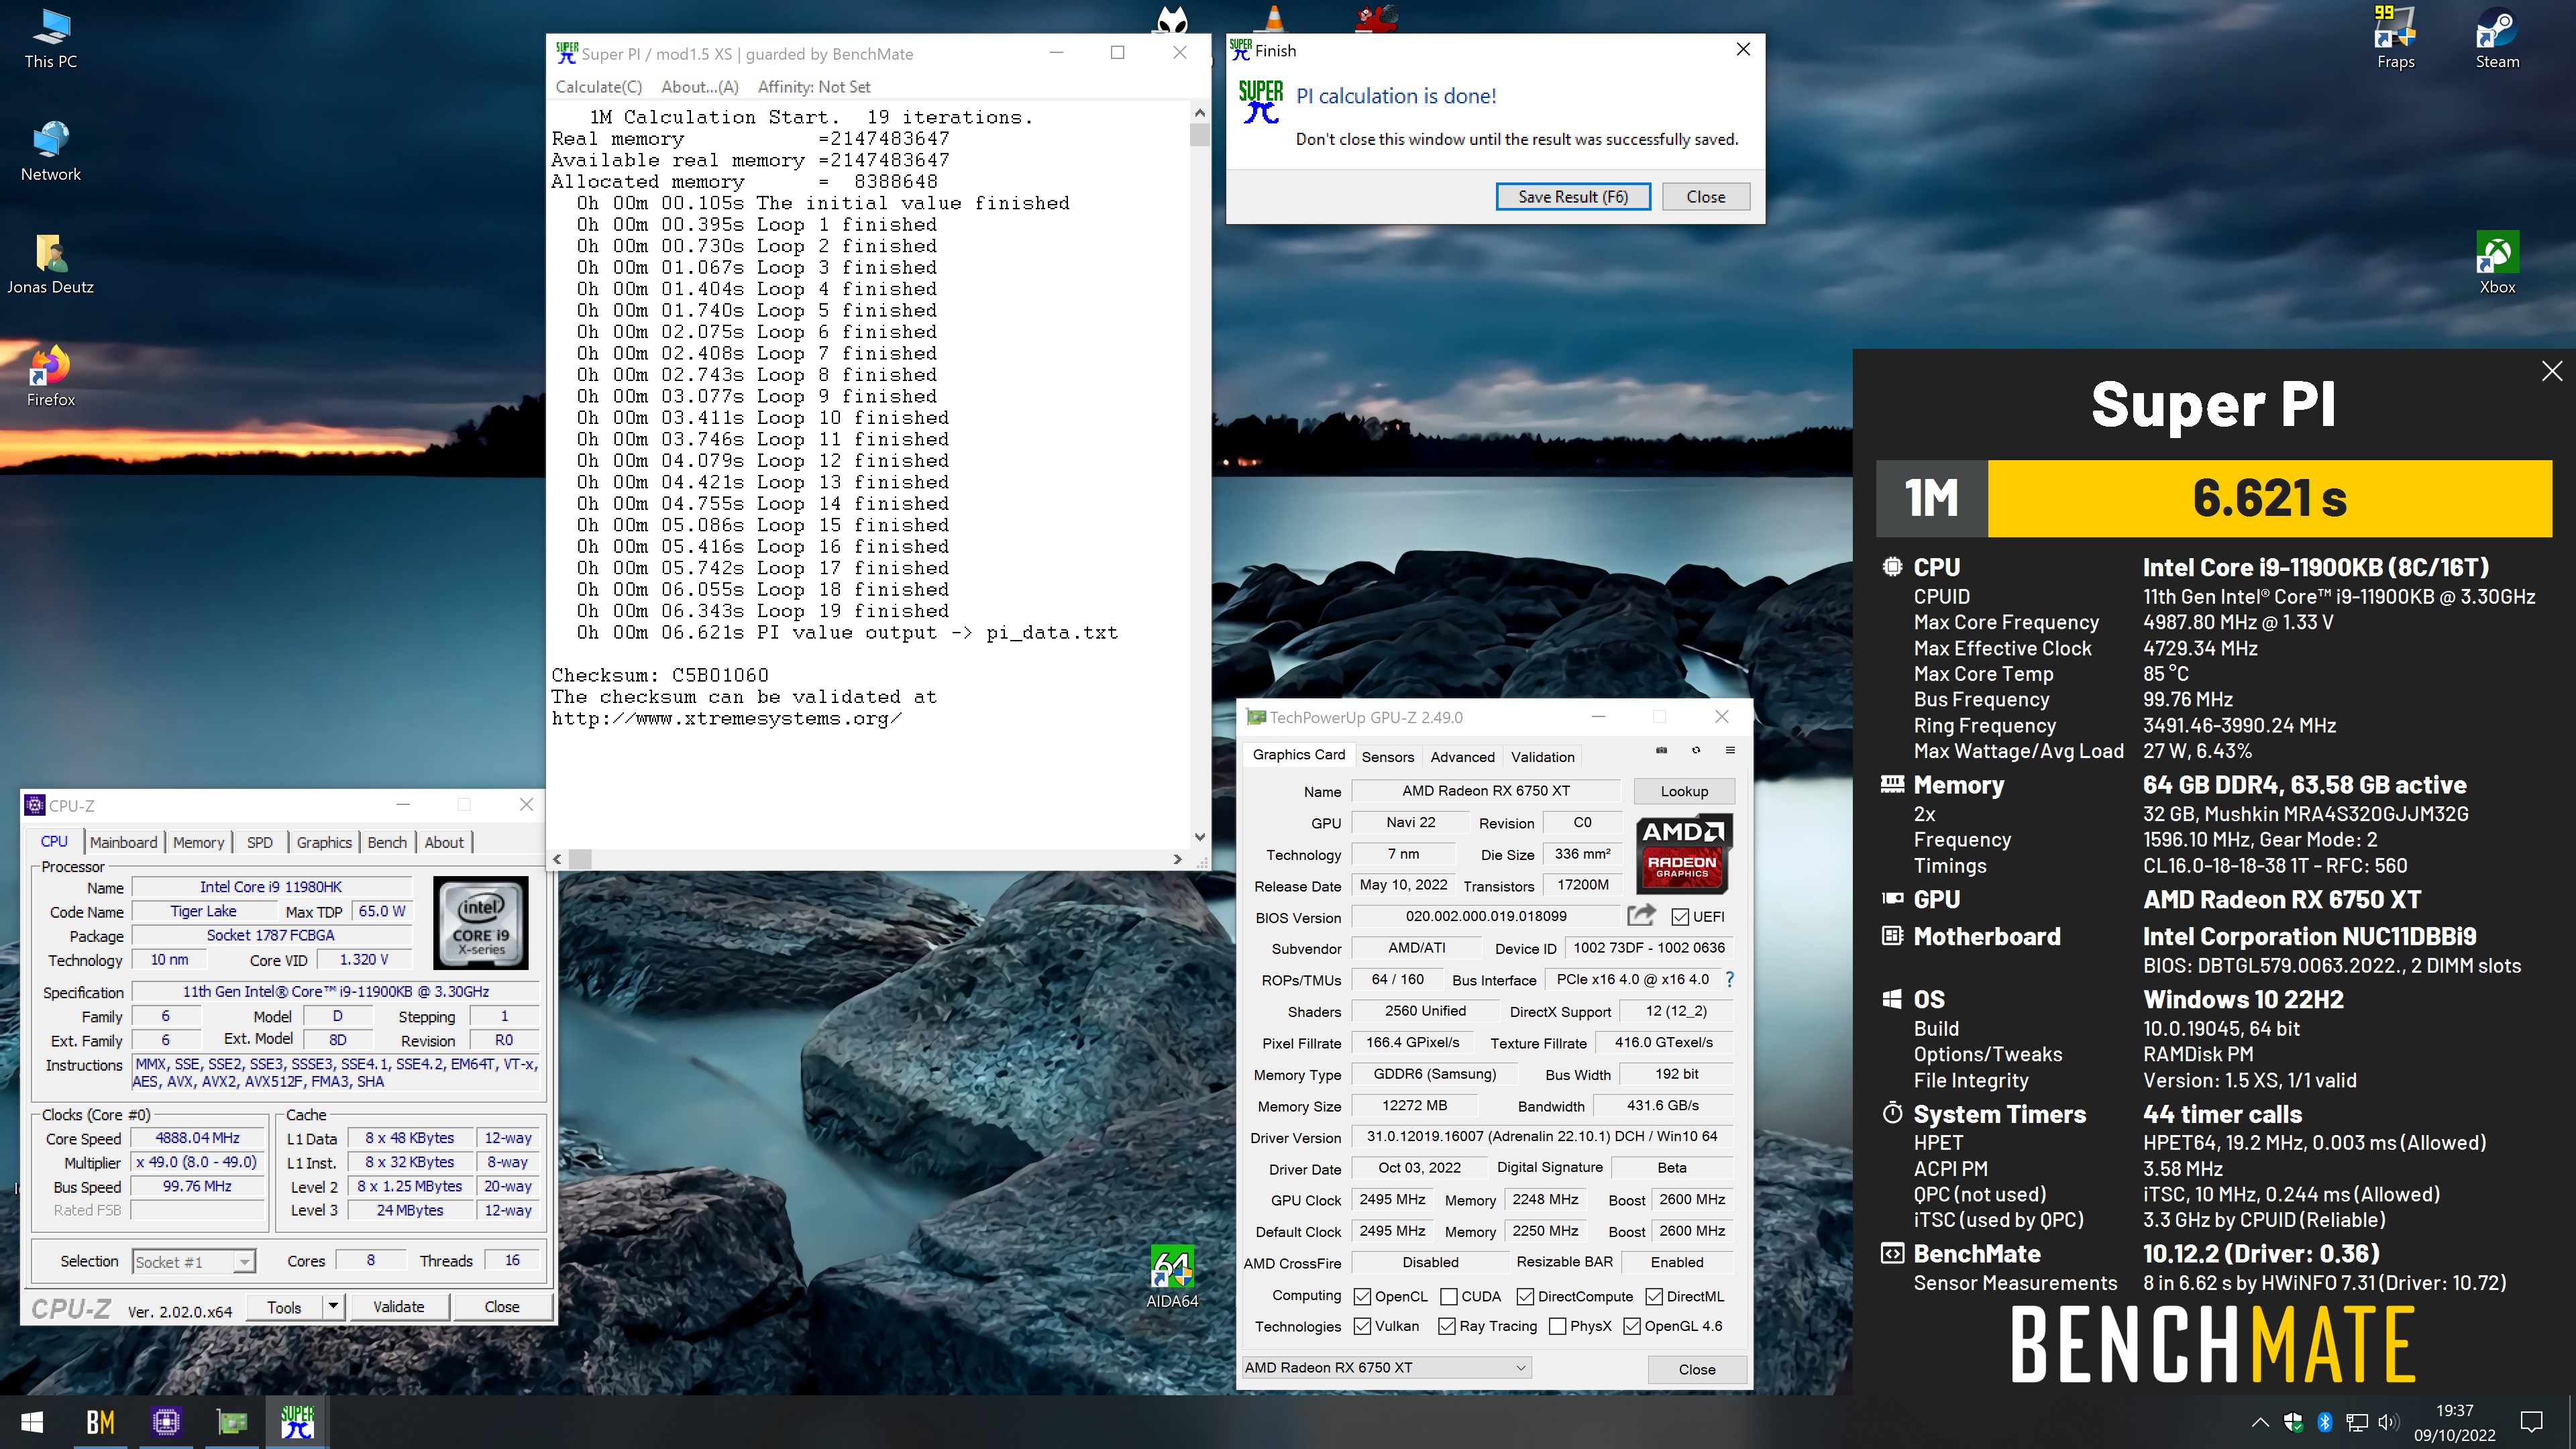This screenshot has width=2576, height=1449.
Task: Toggle CUDA checkbox
Action: click(x=1449, y=1296)
